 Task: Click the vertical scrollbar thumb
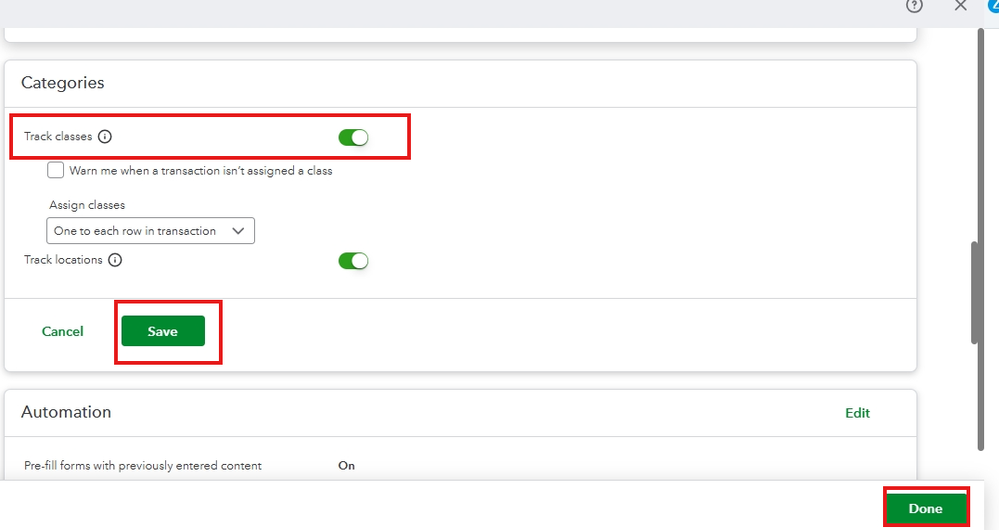click(x=974, y=293)
